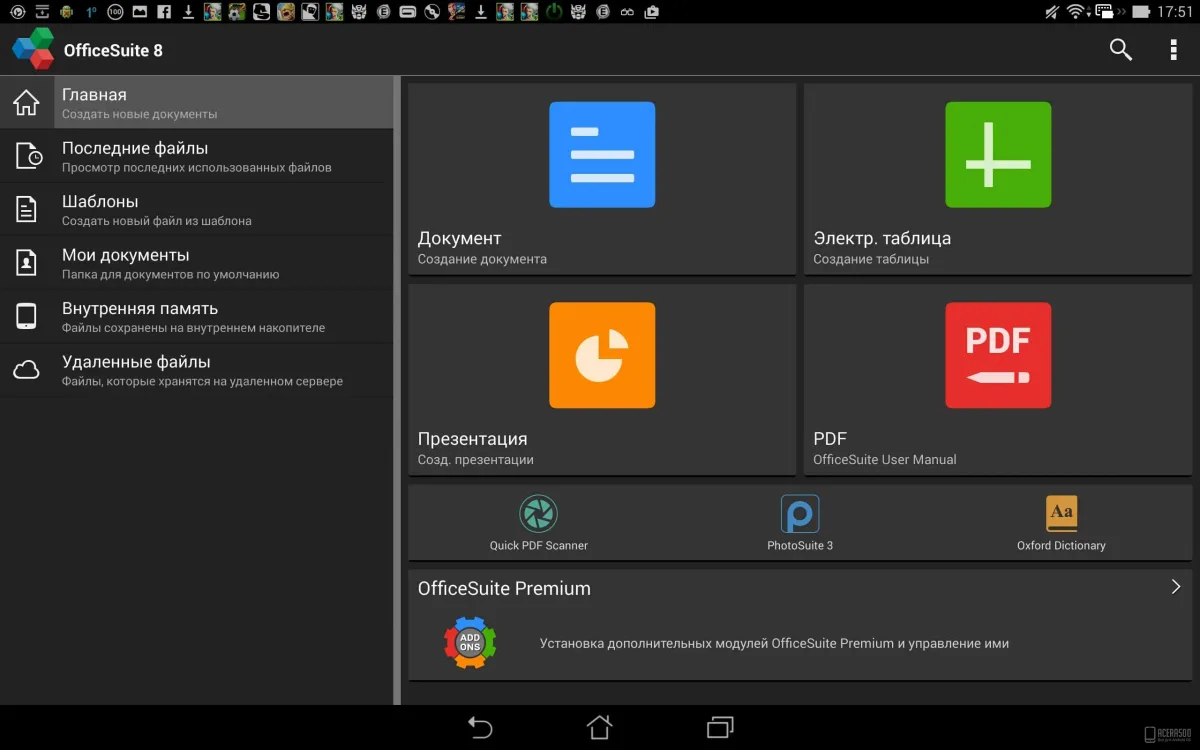
Task: Open the overflow menu in the top bar
Action: [1173, 48]
